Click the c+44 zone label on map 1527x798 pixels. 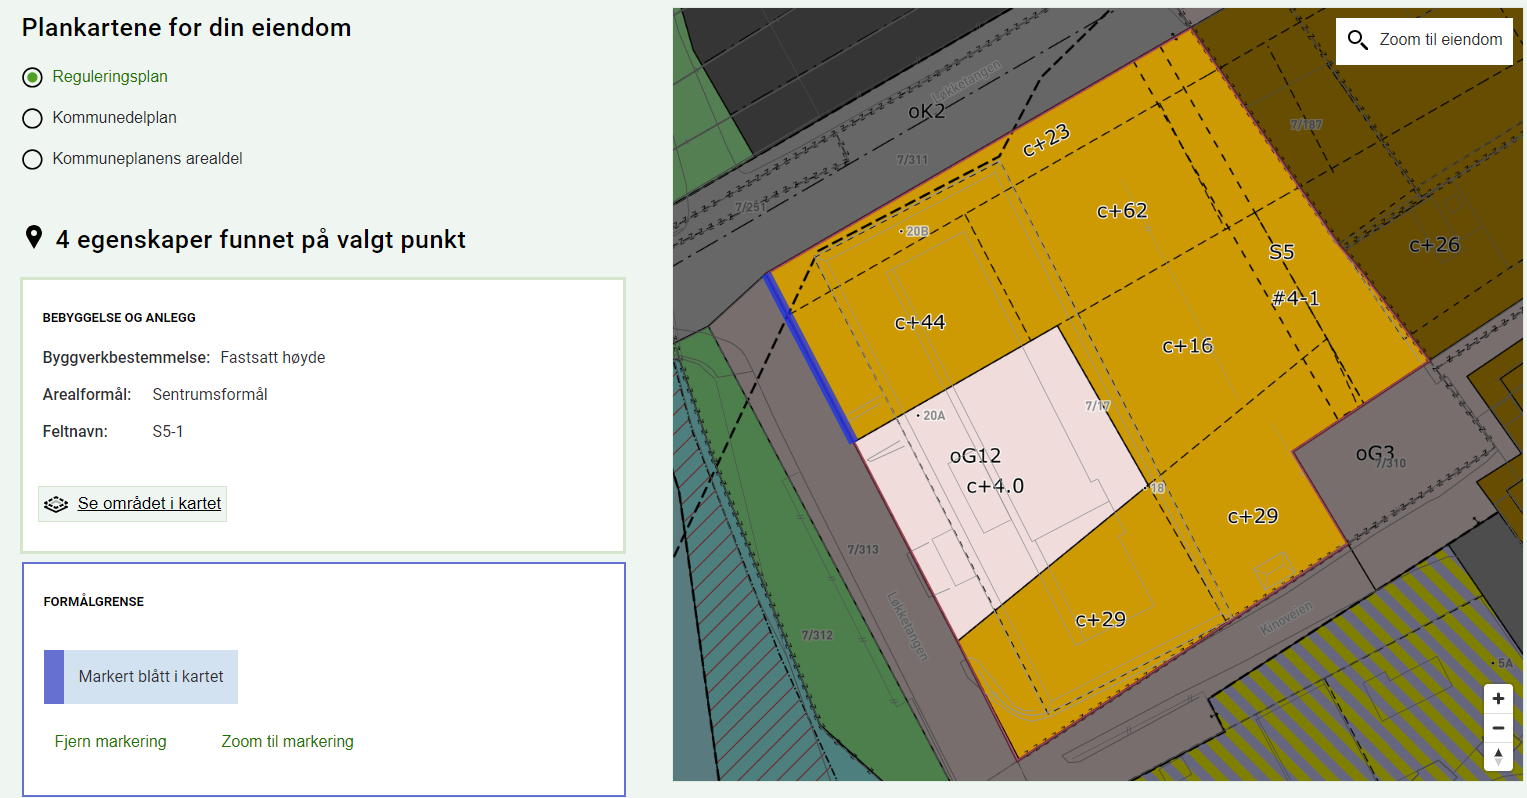click(919, 322)
